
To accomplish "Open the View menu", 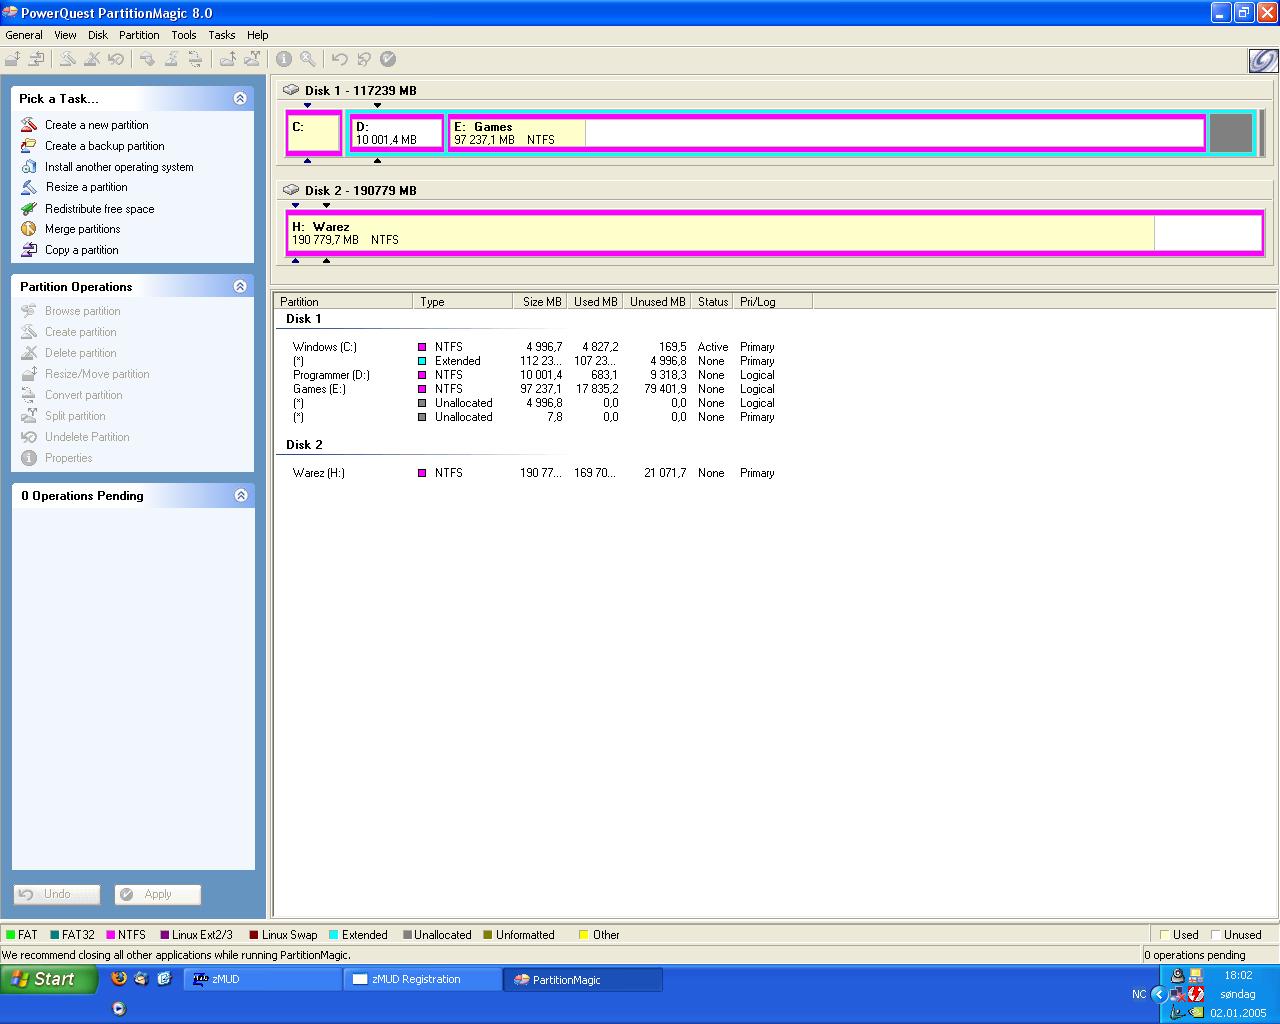I will (65, 35).
